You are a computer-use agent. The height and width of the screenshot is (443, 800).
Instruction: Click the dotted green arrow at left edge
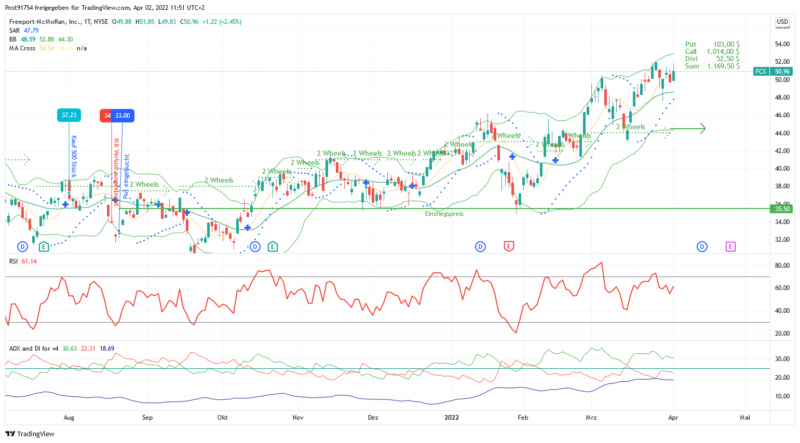pyautogui.click(x=16, y=160)
